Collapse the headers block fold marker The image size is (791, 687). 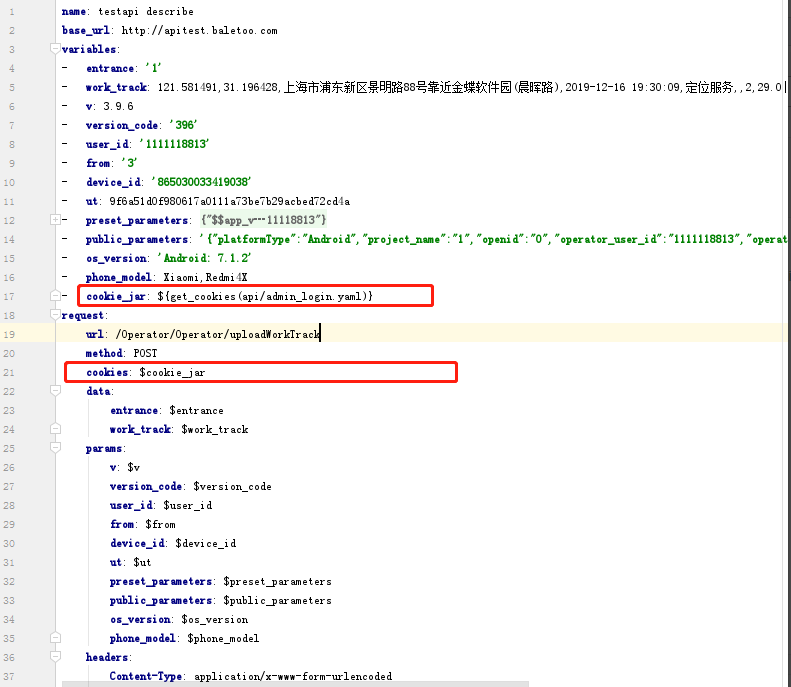55,657
